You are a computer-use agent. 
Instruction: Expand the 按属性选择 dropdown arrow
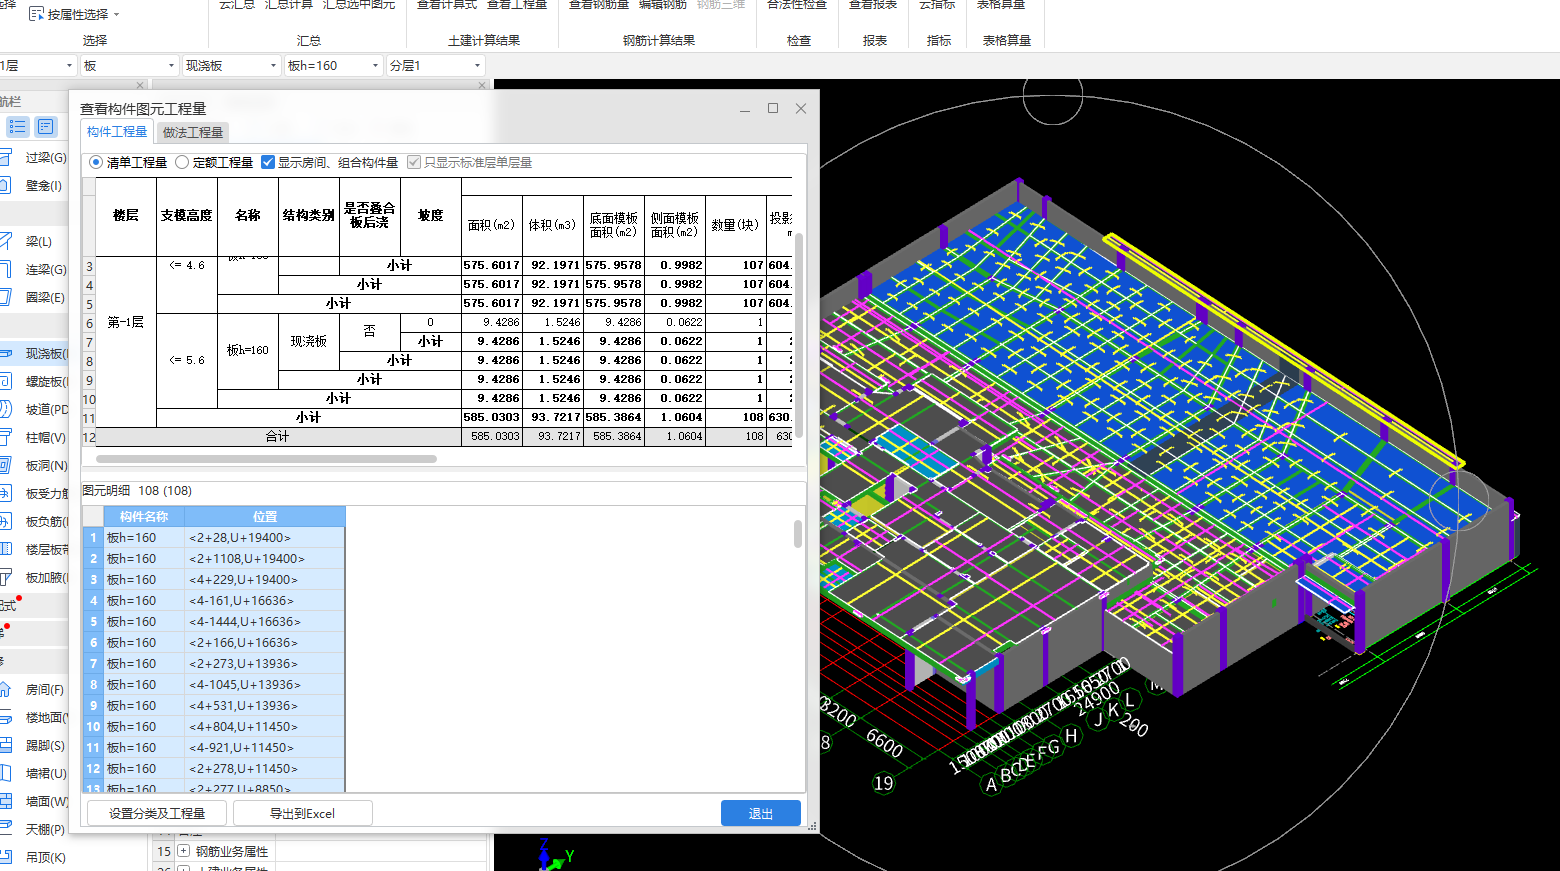tap(117, 15)
